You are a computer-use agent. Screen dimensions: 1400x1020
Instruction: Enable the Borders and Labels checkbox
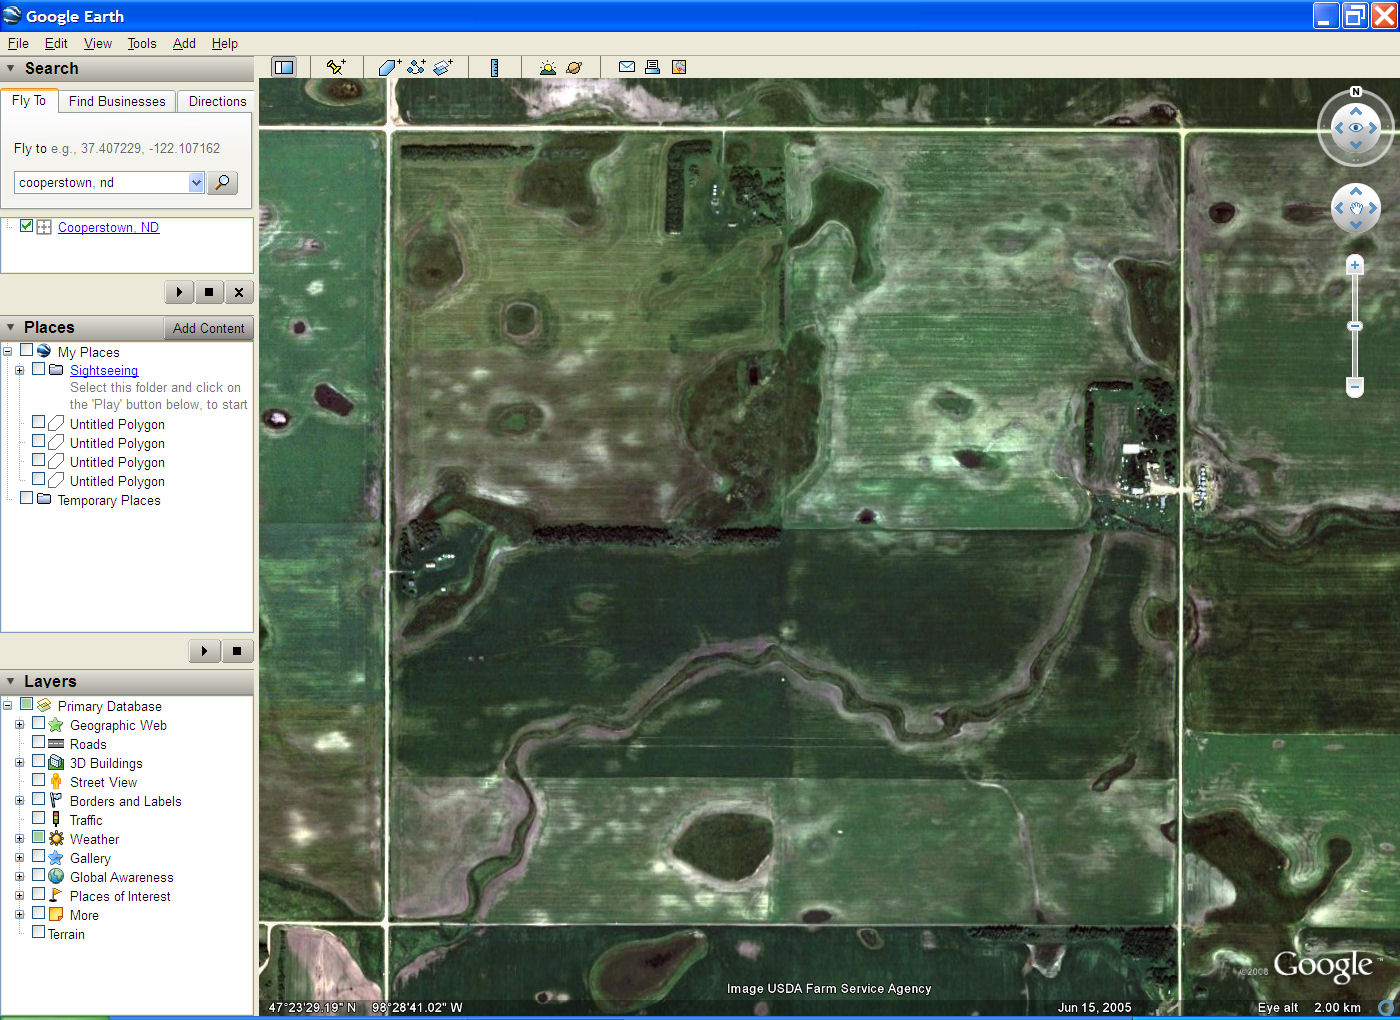tap(38, 799)
